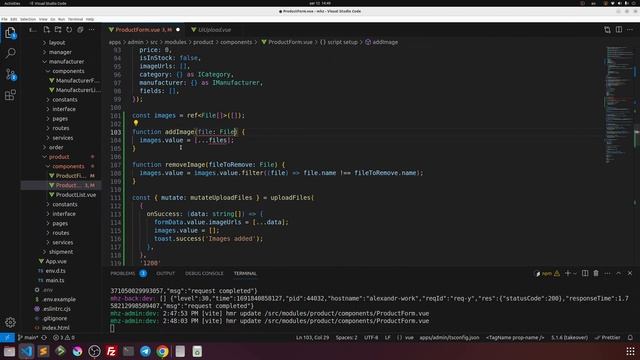This screenshot has width=640, height=360.
Task: Click LF end-of-line in status bar
Action: [388, 338]
